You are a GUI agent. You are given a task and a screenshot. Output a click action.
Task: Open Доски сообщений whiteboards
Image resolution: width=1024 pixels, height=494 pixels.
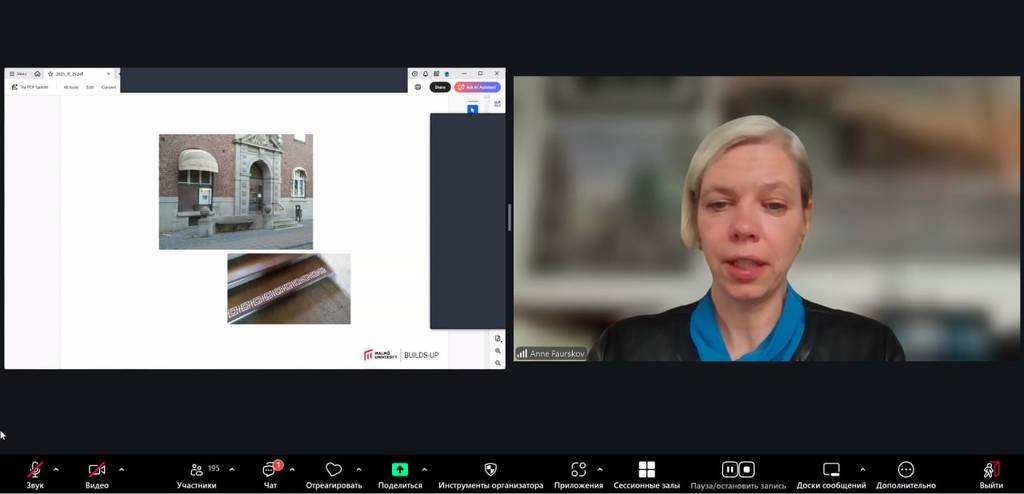[x=831, y=470]
